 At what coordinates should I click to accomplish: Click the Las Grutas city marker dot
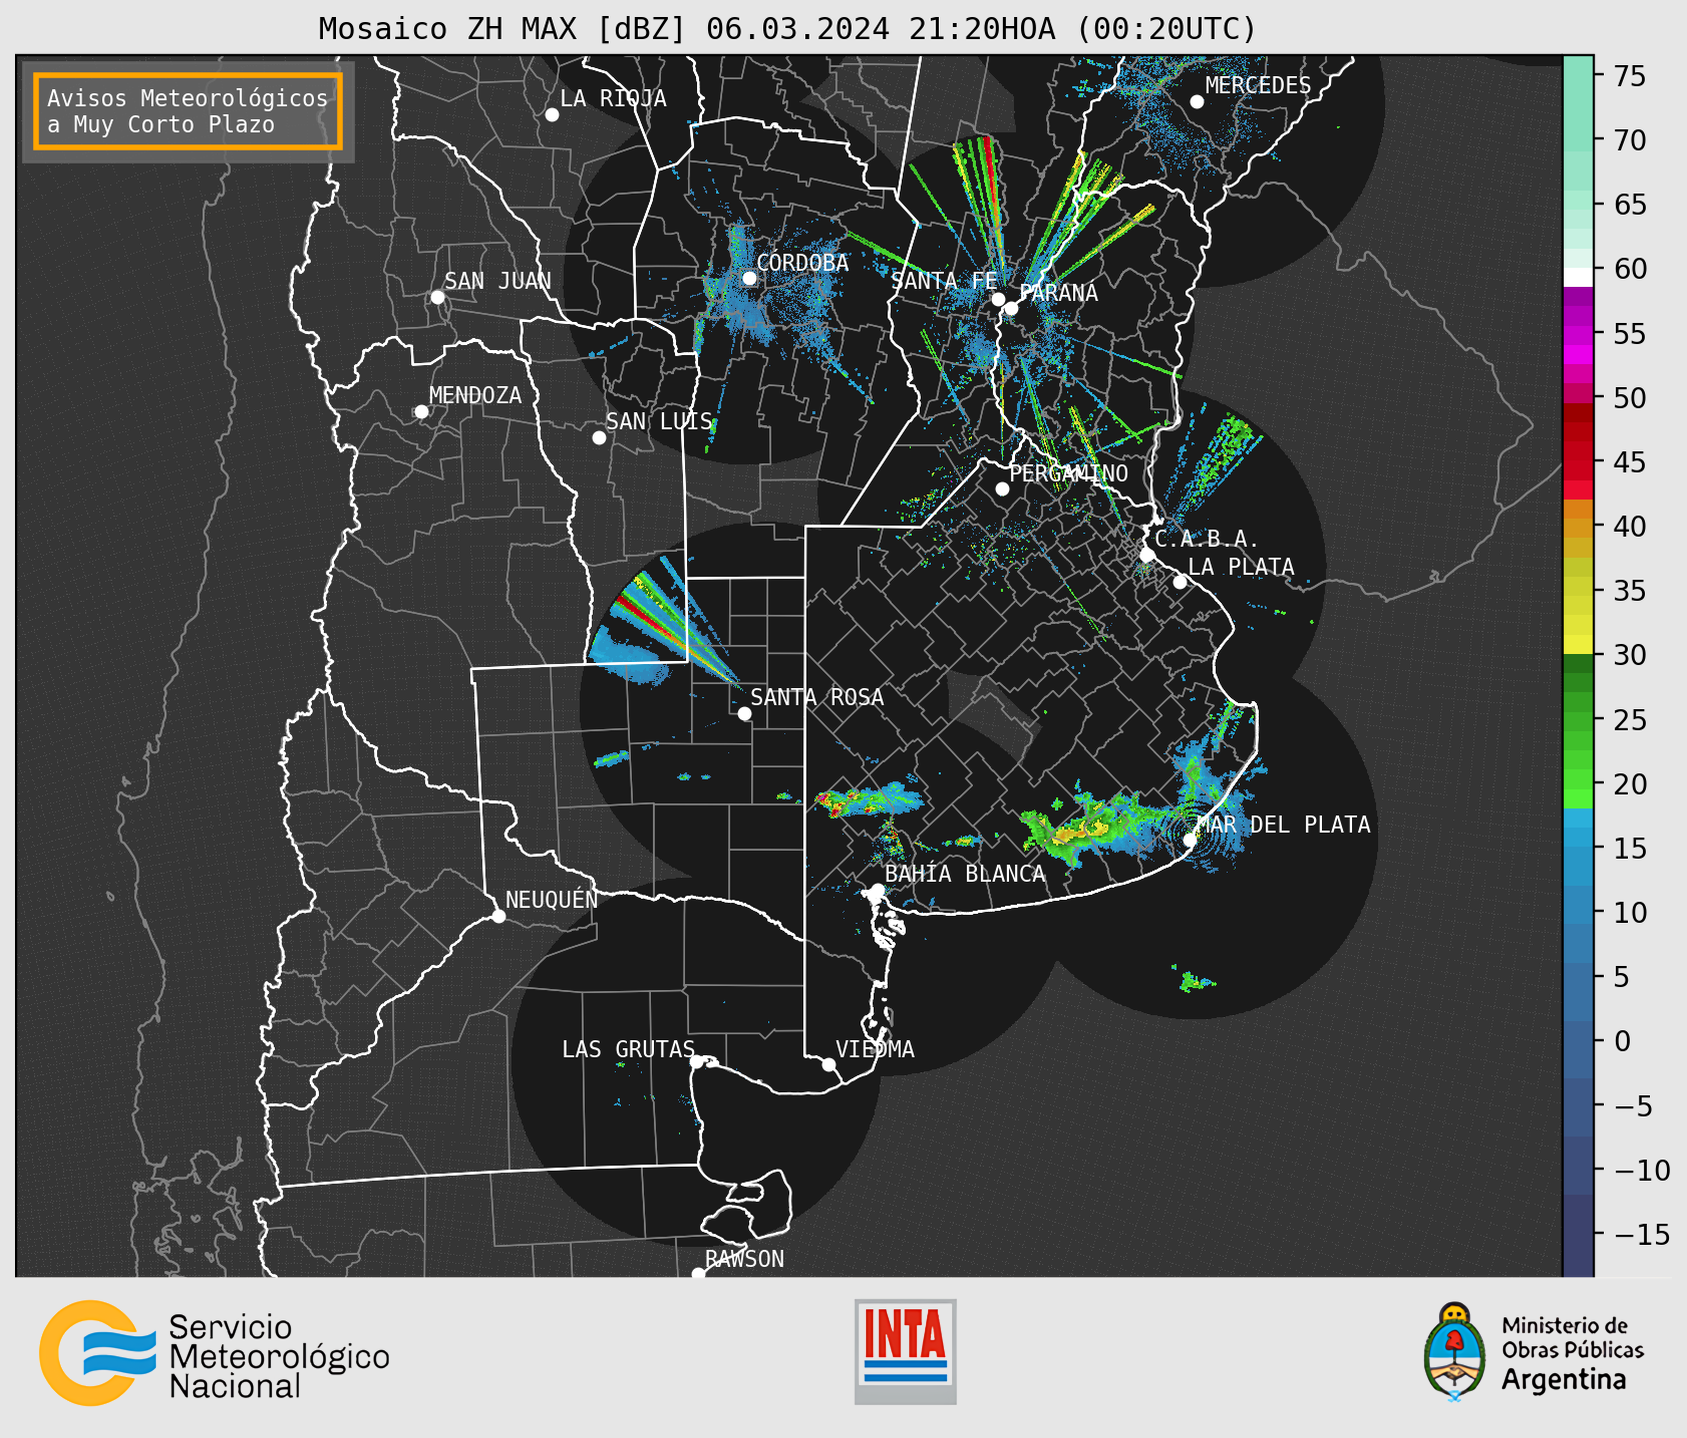coord(697,1062)
